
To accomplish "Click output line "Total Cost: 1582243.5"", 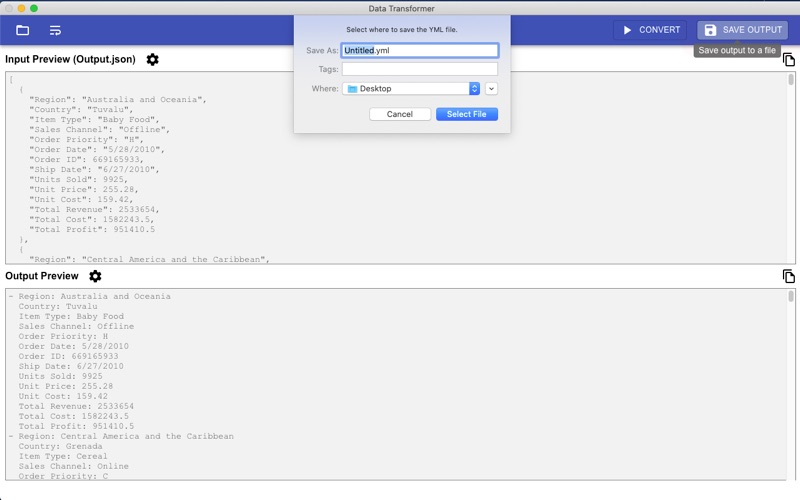I will pyautogui.click(x=73, y=416).
